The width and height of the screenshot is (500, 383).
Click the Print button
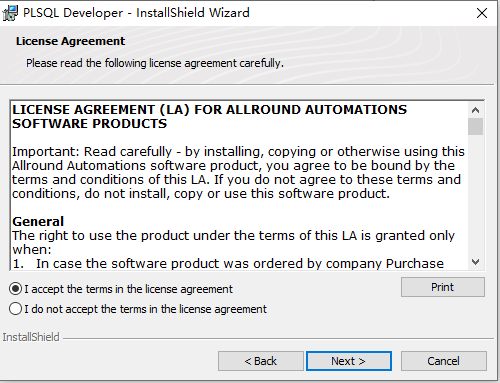click(443, 287)
